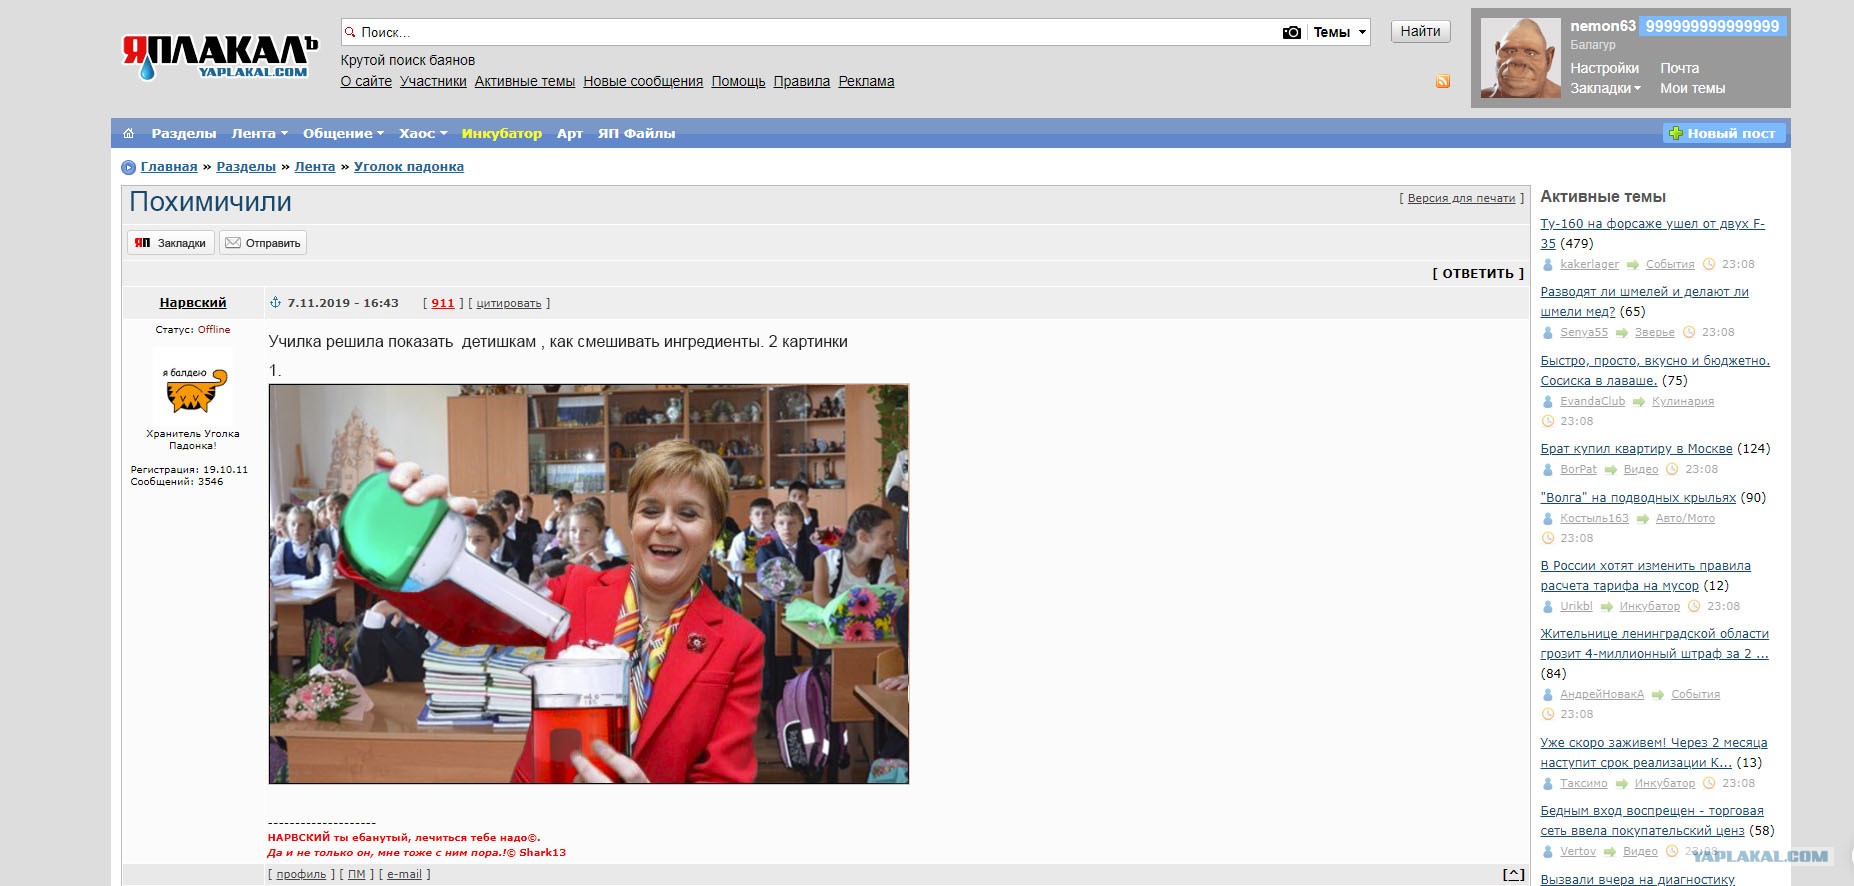Click the Разделы breadcrumb link
This screenshot has width=1854, height=886.
pos(246,167)
